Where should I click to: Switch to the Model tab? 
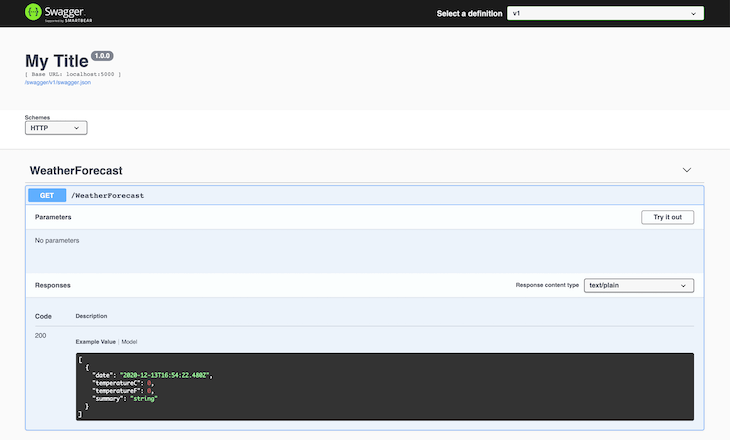coord(129,342)
